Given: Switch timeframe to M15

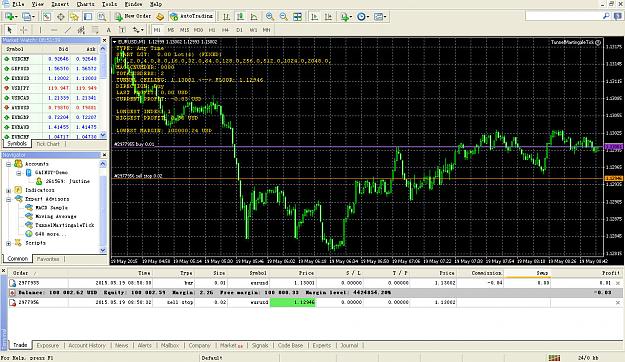Looking at the screenshot, I should click(x=184, y=30).
